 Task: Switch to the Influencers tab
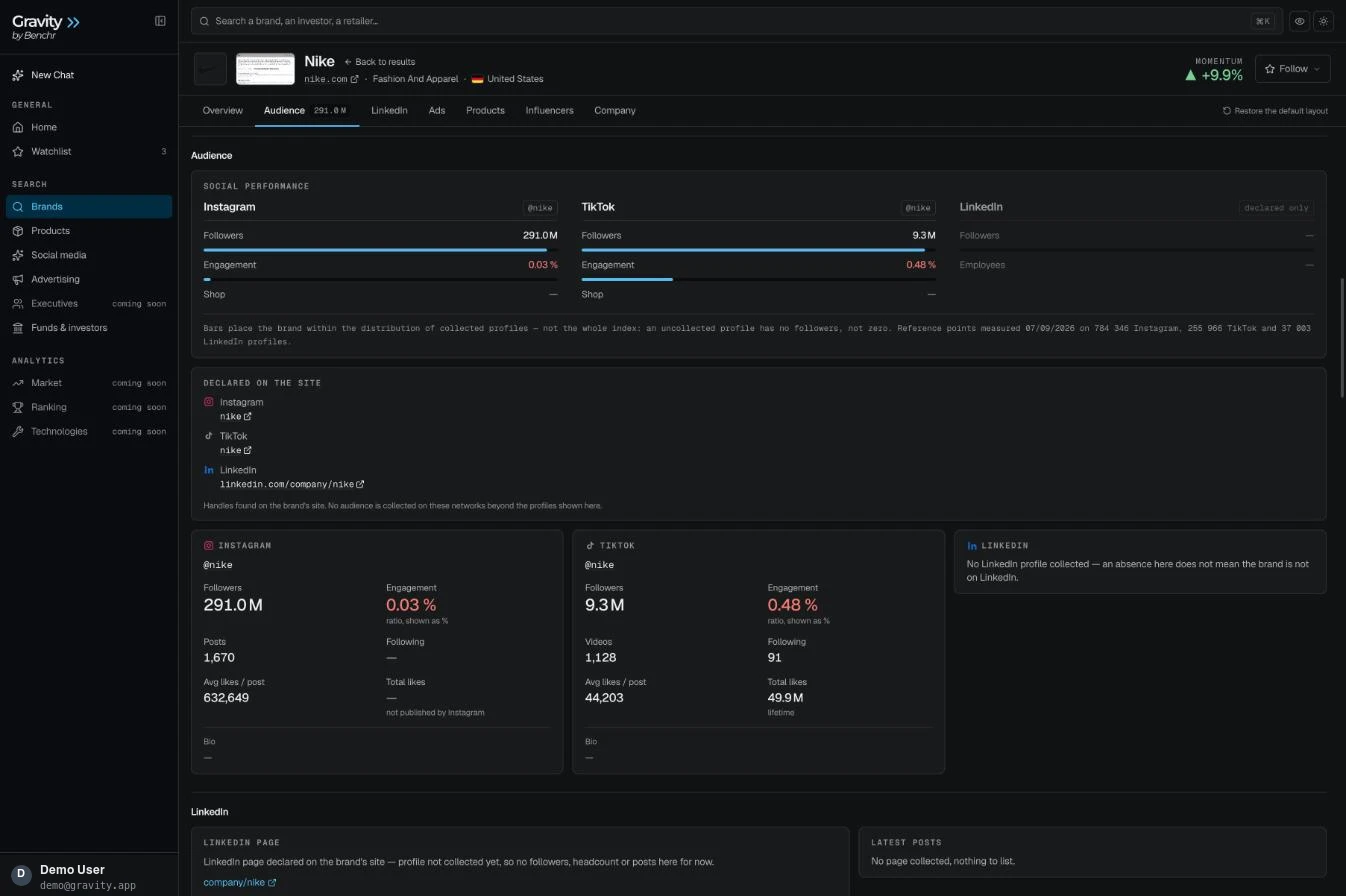pyautogui.click(x=550, y=111)
